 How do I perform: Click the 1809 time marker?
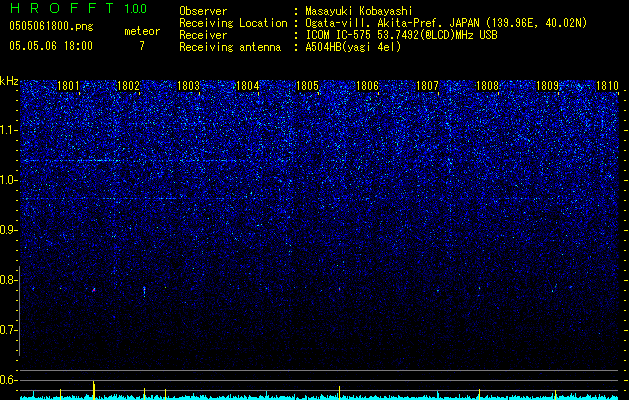[547, 86]
